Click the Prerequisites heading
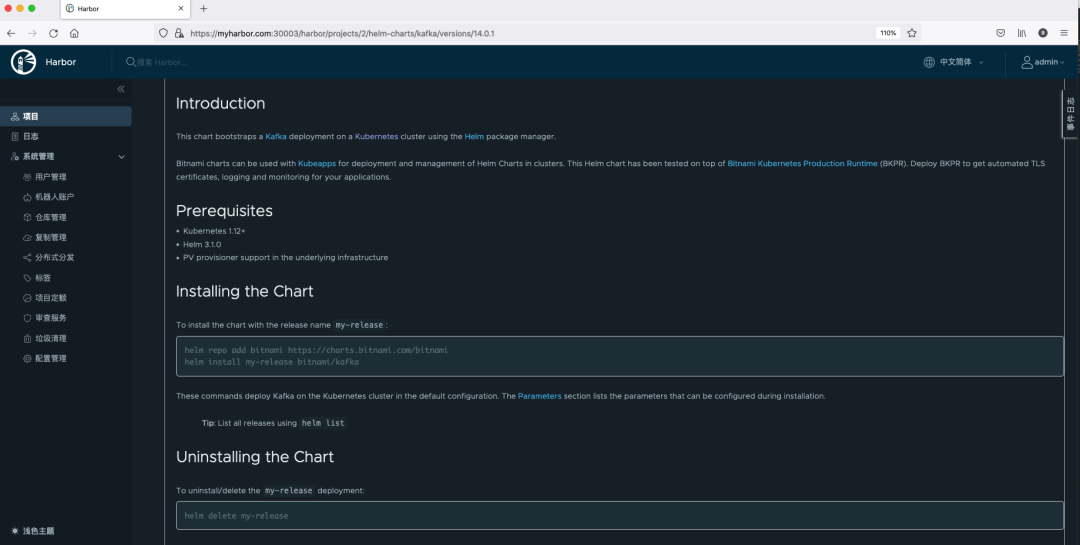This screenshot has height=545, width=1080. [224, 211]
